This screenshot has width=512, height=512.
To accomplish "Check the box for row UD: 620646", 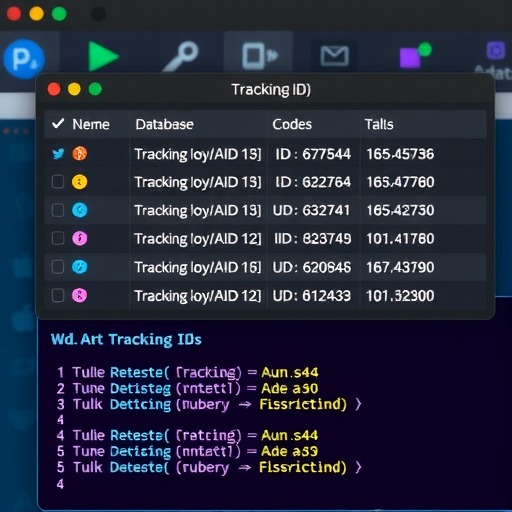I will coord(58,267).
